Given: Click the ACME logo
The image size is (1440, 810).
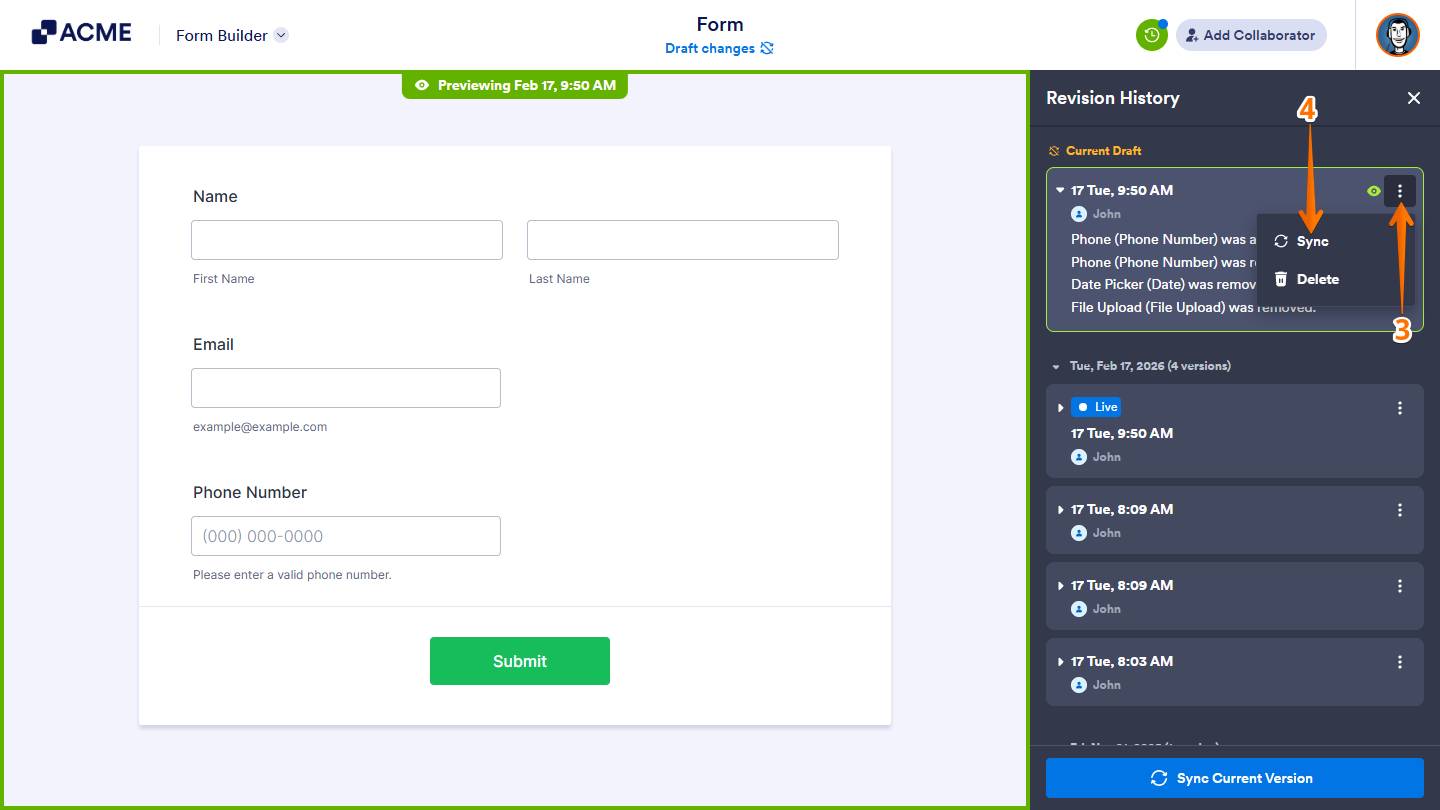Looking at the screenshot, I should coord(81,33).
